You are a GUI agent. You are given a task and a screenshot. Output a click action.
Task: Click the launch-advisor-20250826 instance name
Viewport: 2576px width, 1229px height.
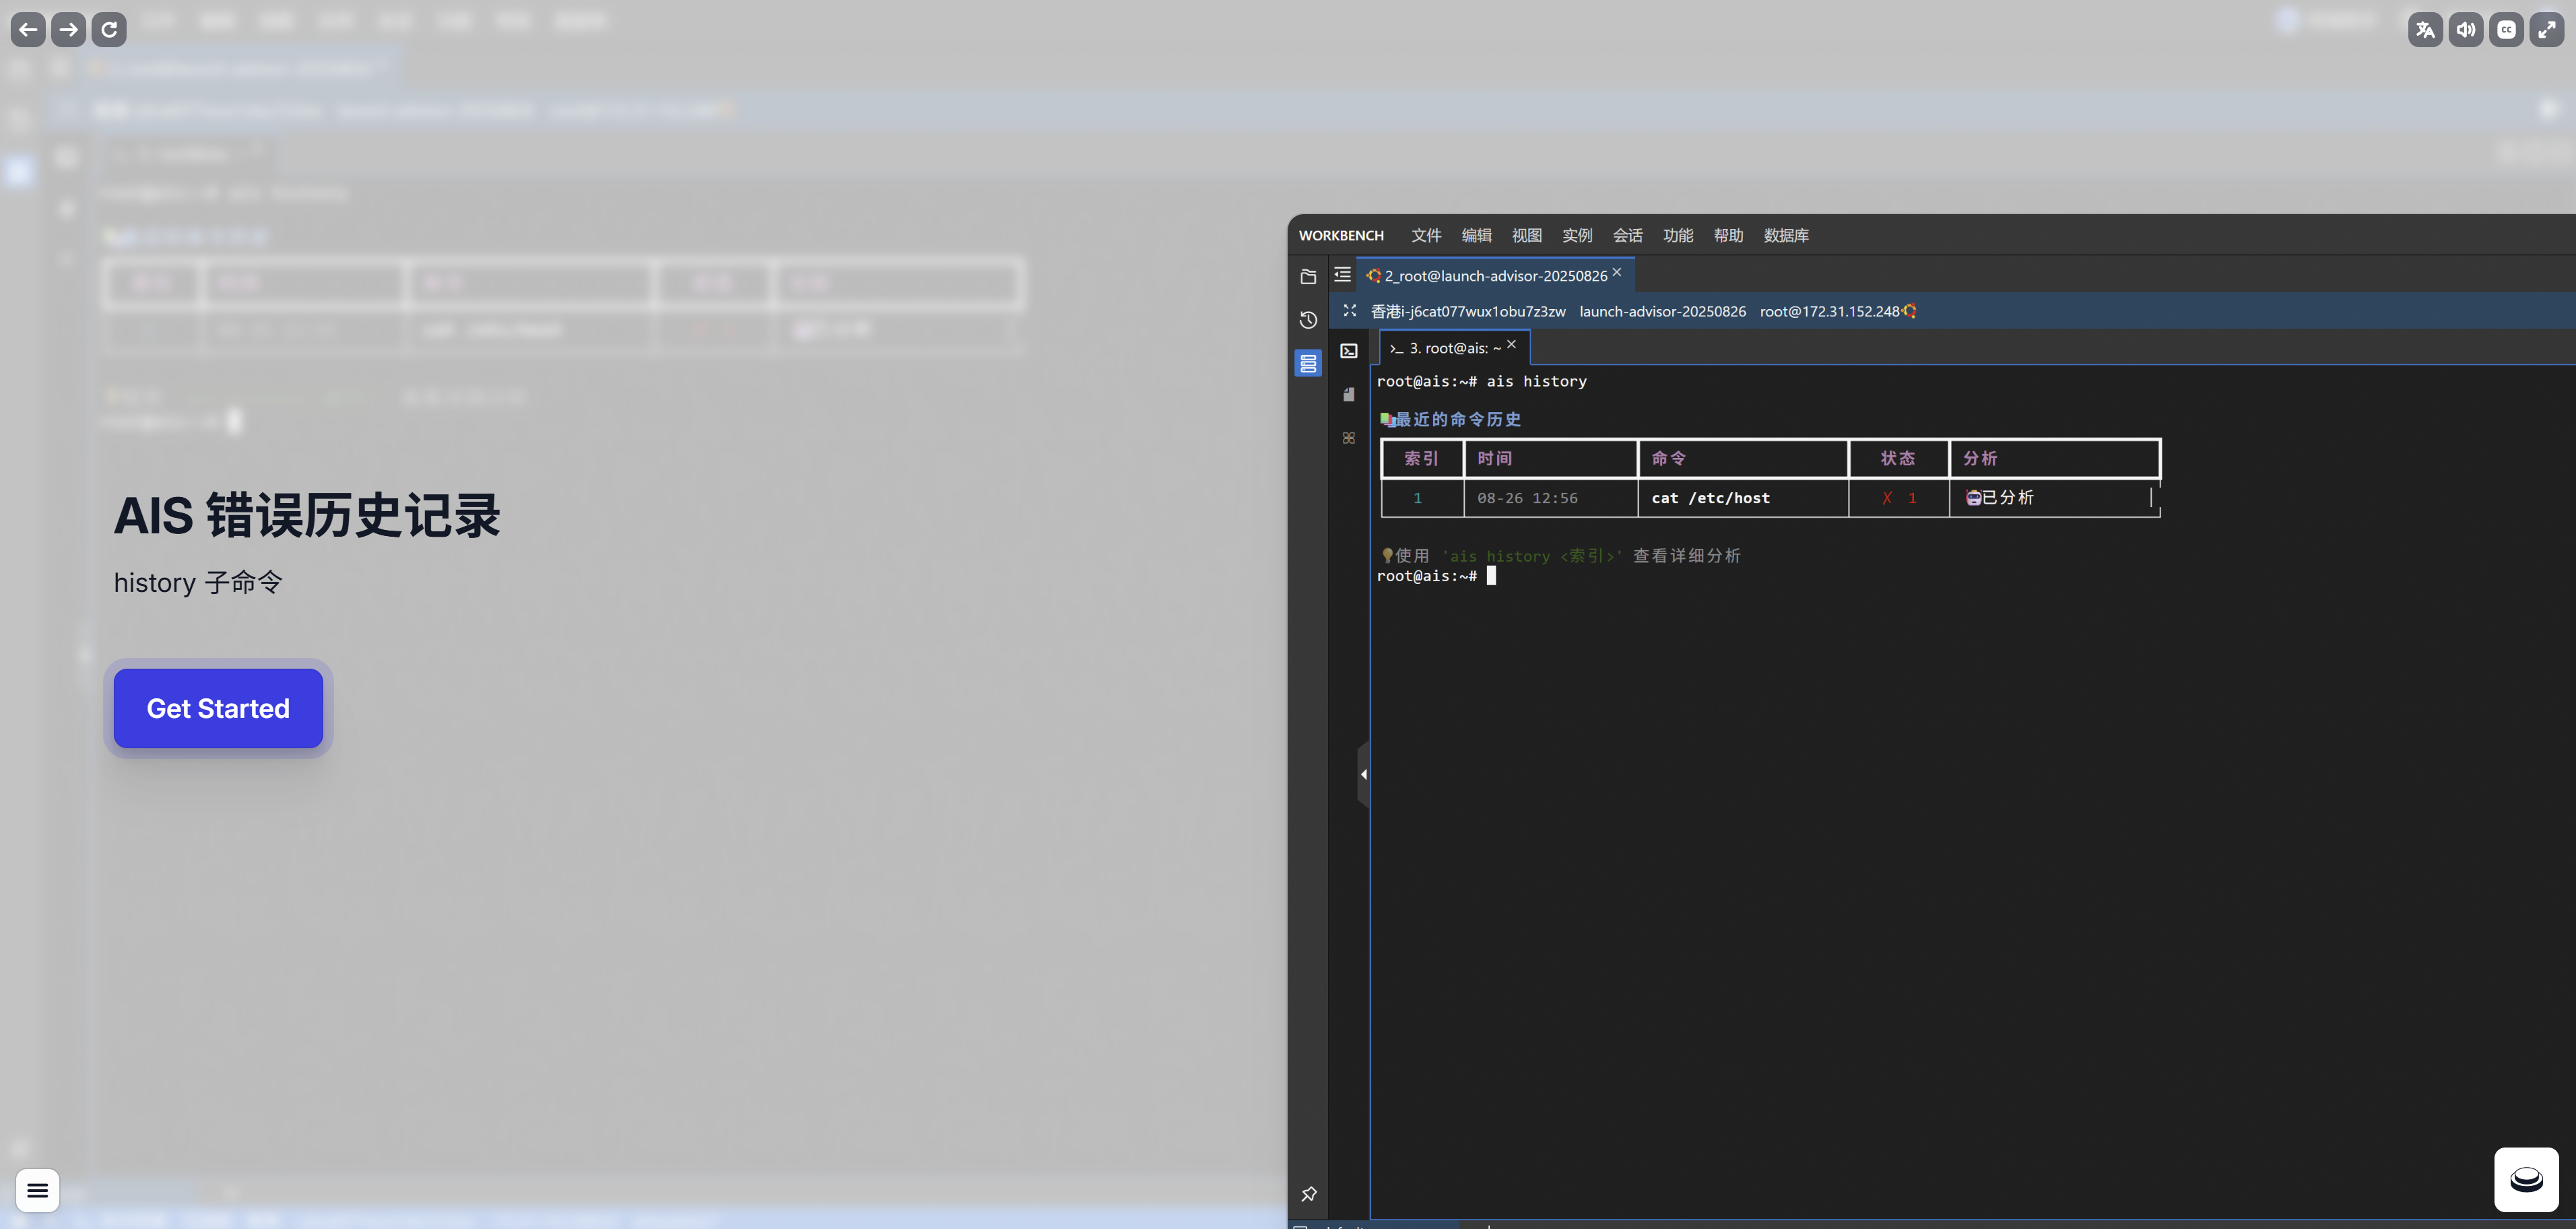pyautogui.click(x=1663, y=311)
